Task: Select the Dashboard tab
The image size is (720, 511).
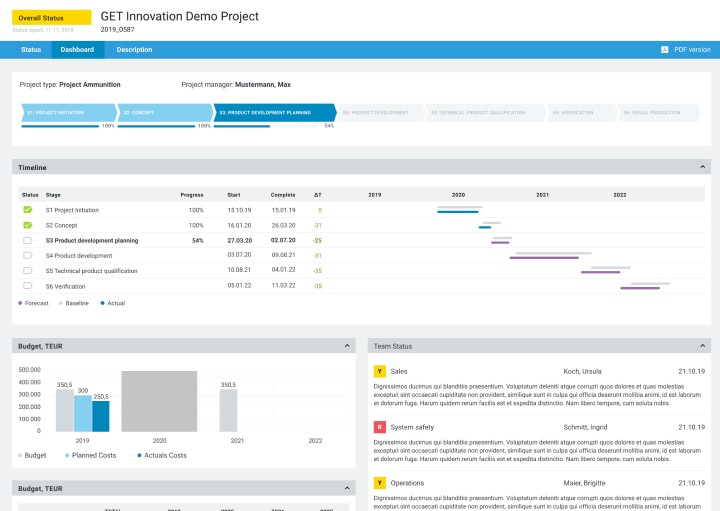Action: coord(77,50)
